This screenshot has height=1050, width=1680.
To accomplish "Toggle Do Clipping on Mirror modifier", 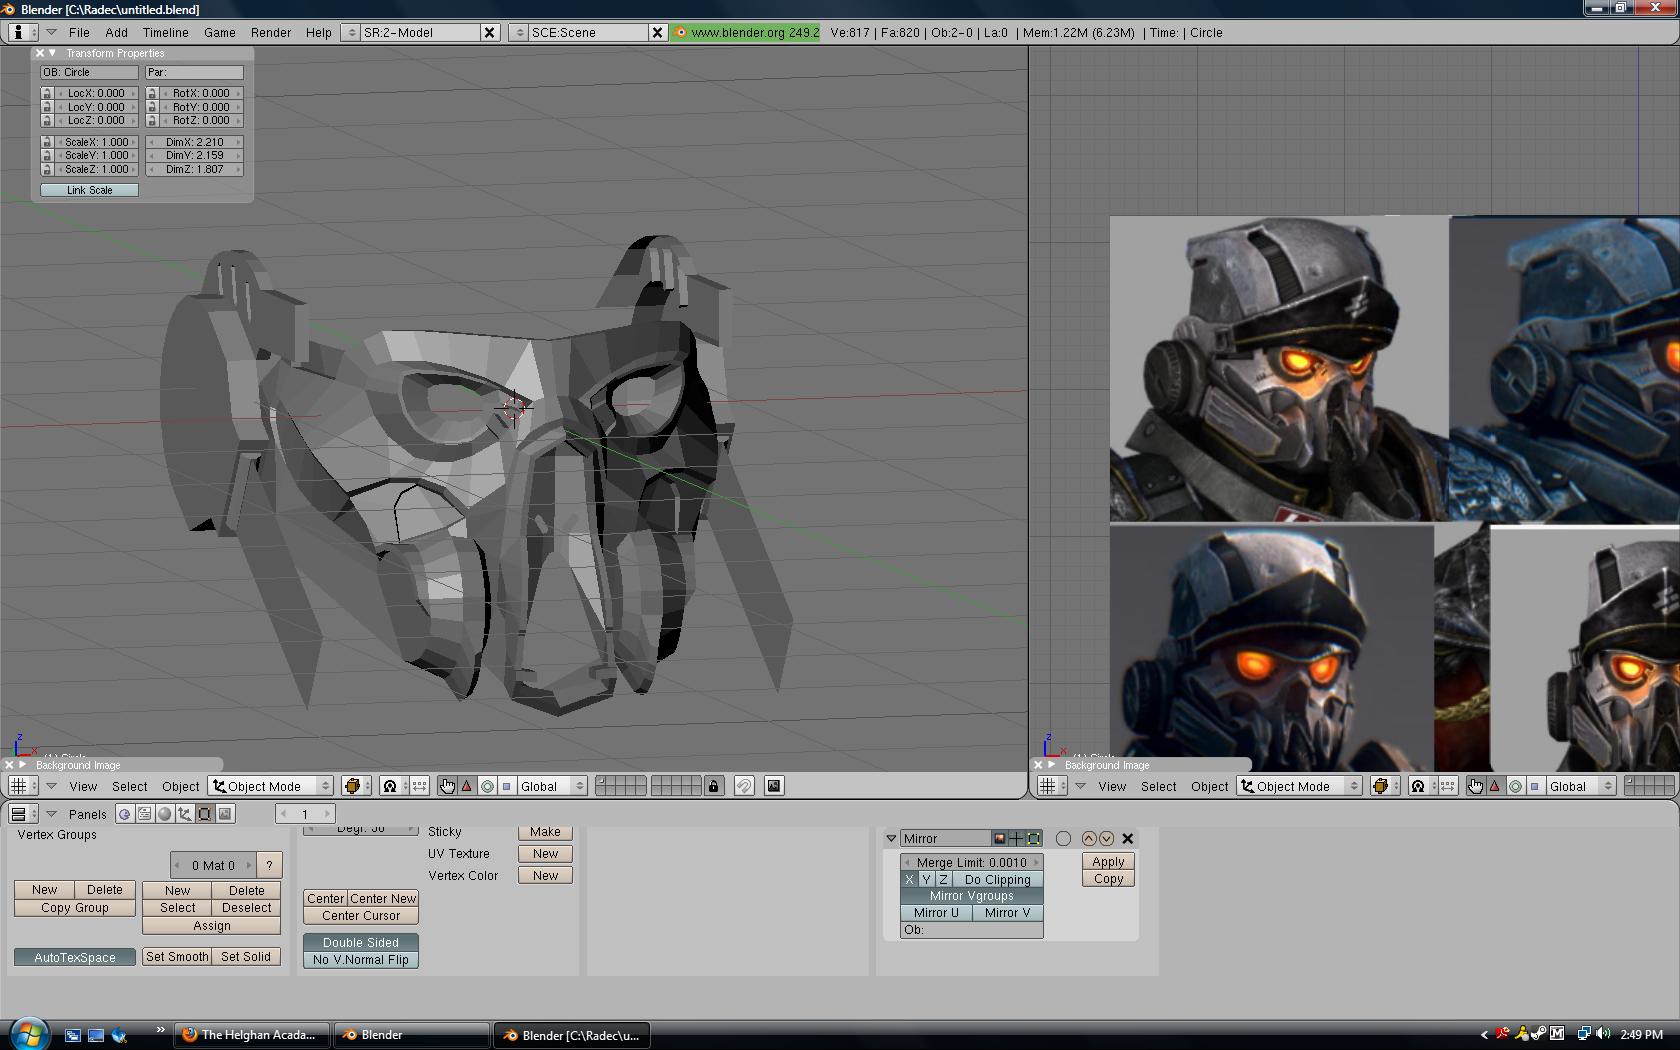I will pyautogui.click(x=997, y=880).
